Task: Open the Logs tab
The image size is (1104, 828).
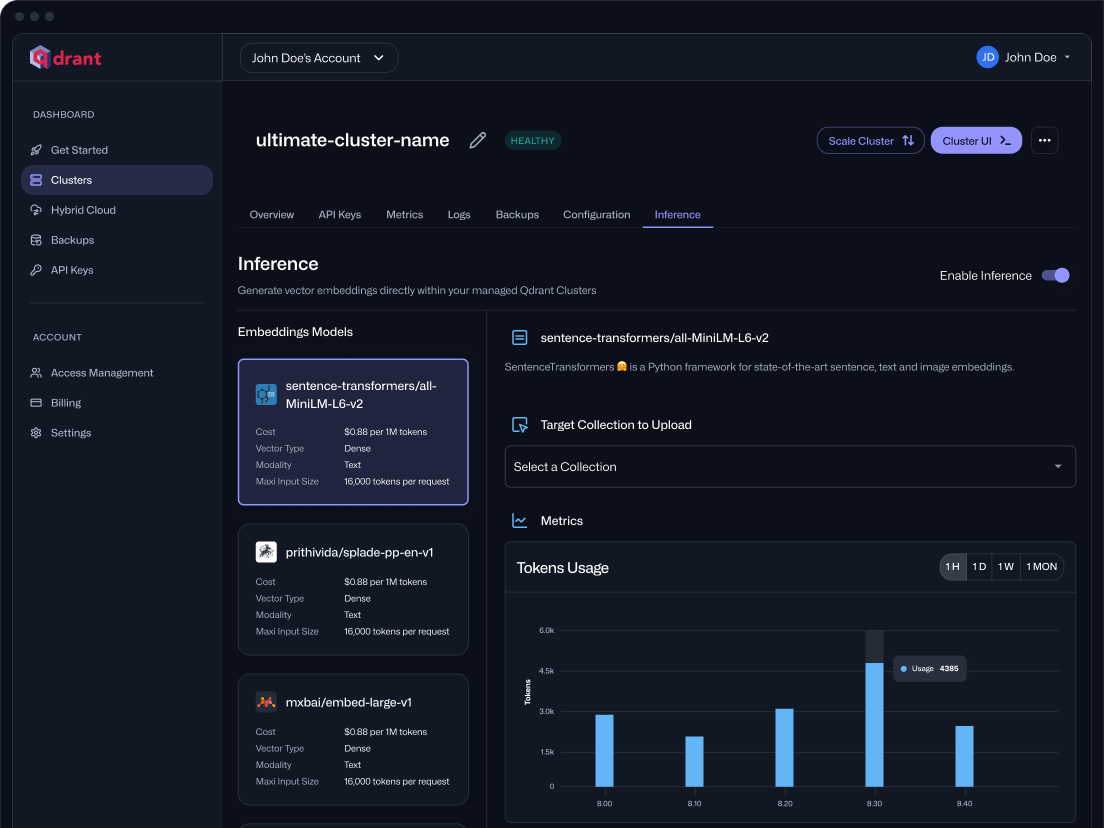Action: click(458, 214)
